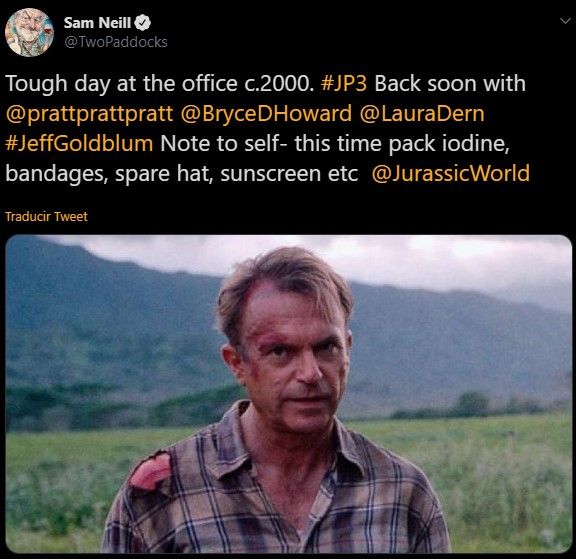Click the 'Back soon with' tweet text

[450, 83]
